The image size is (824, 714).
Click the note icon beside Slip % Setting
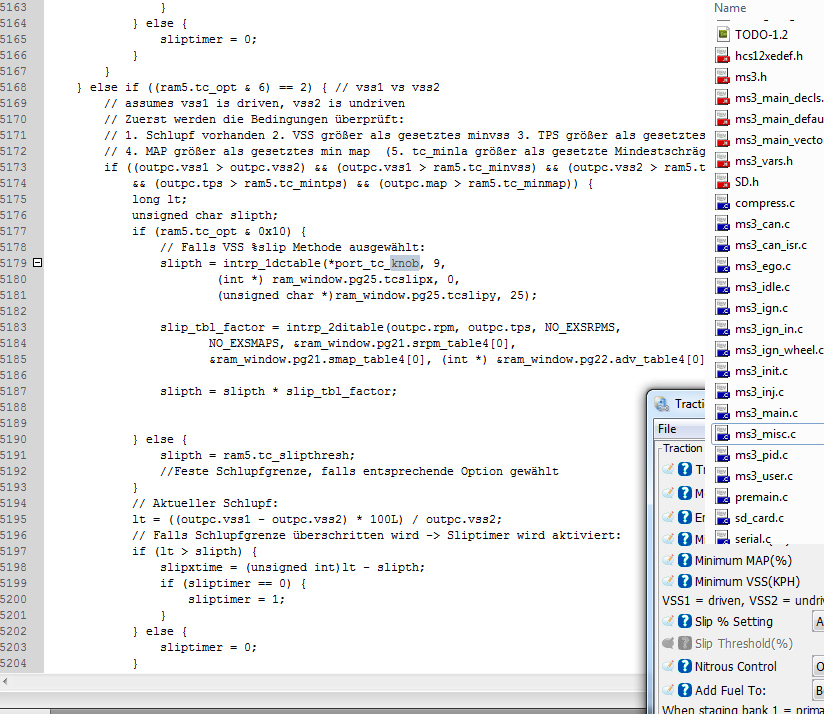[x=669, y=622]
